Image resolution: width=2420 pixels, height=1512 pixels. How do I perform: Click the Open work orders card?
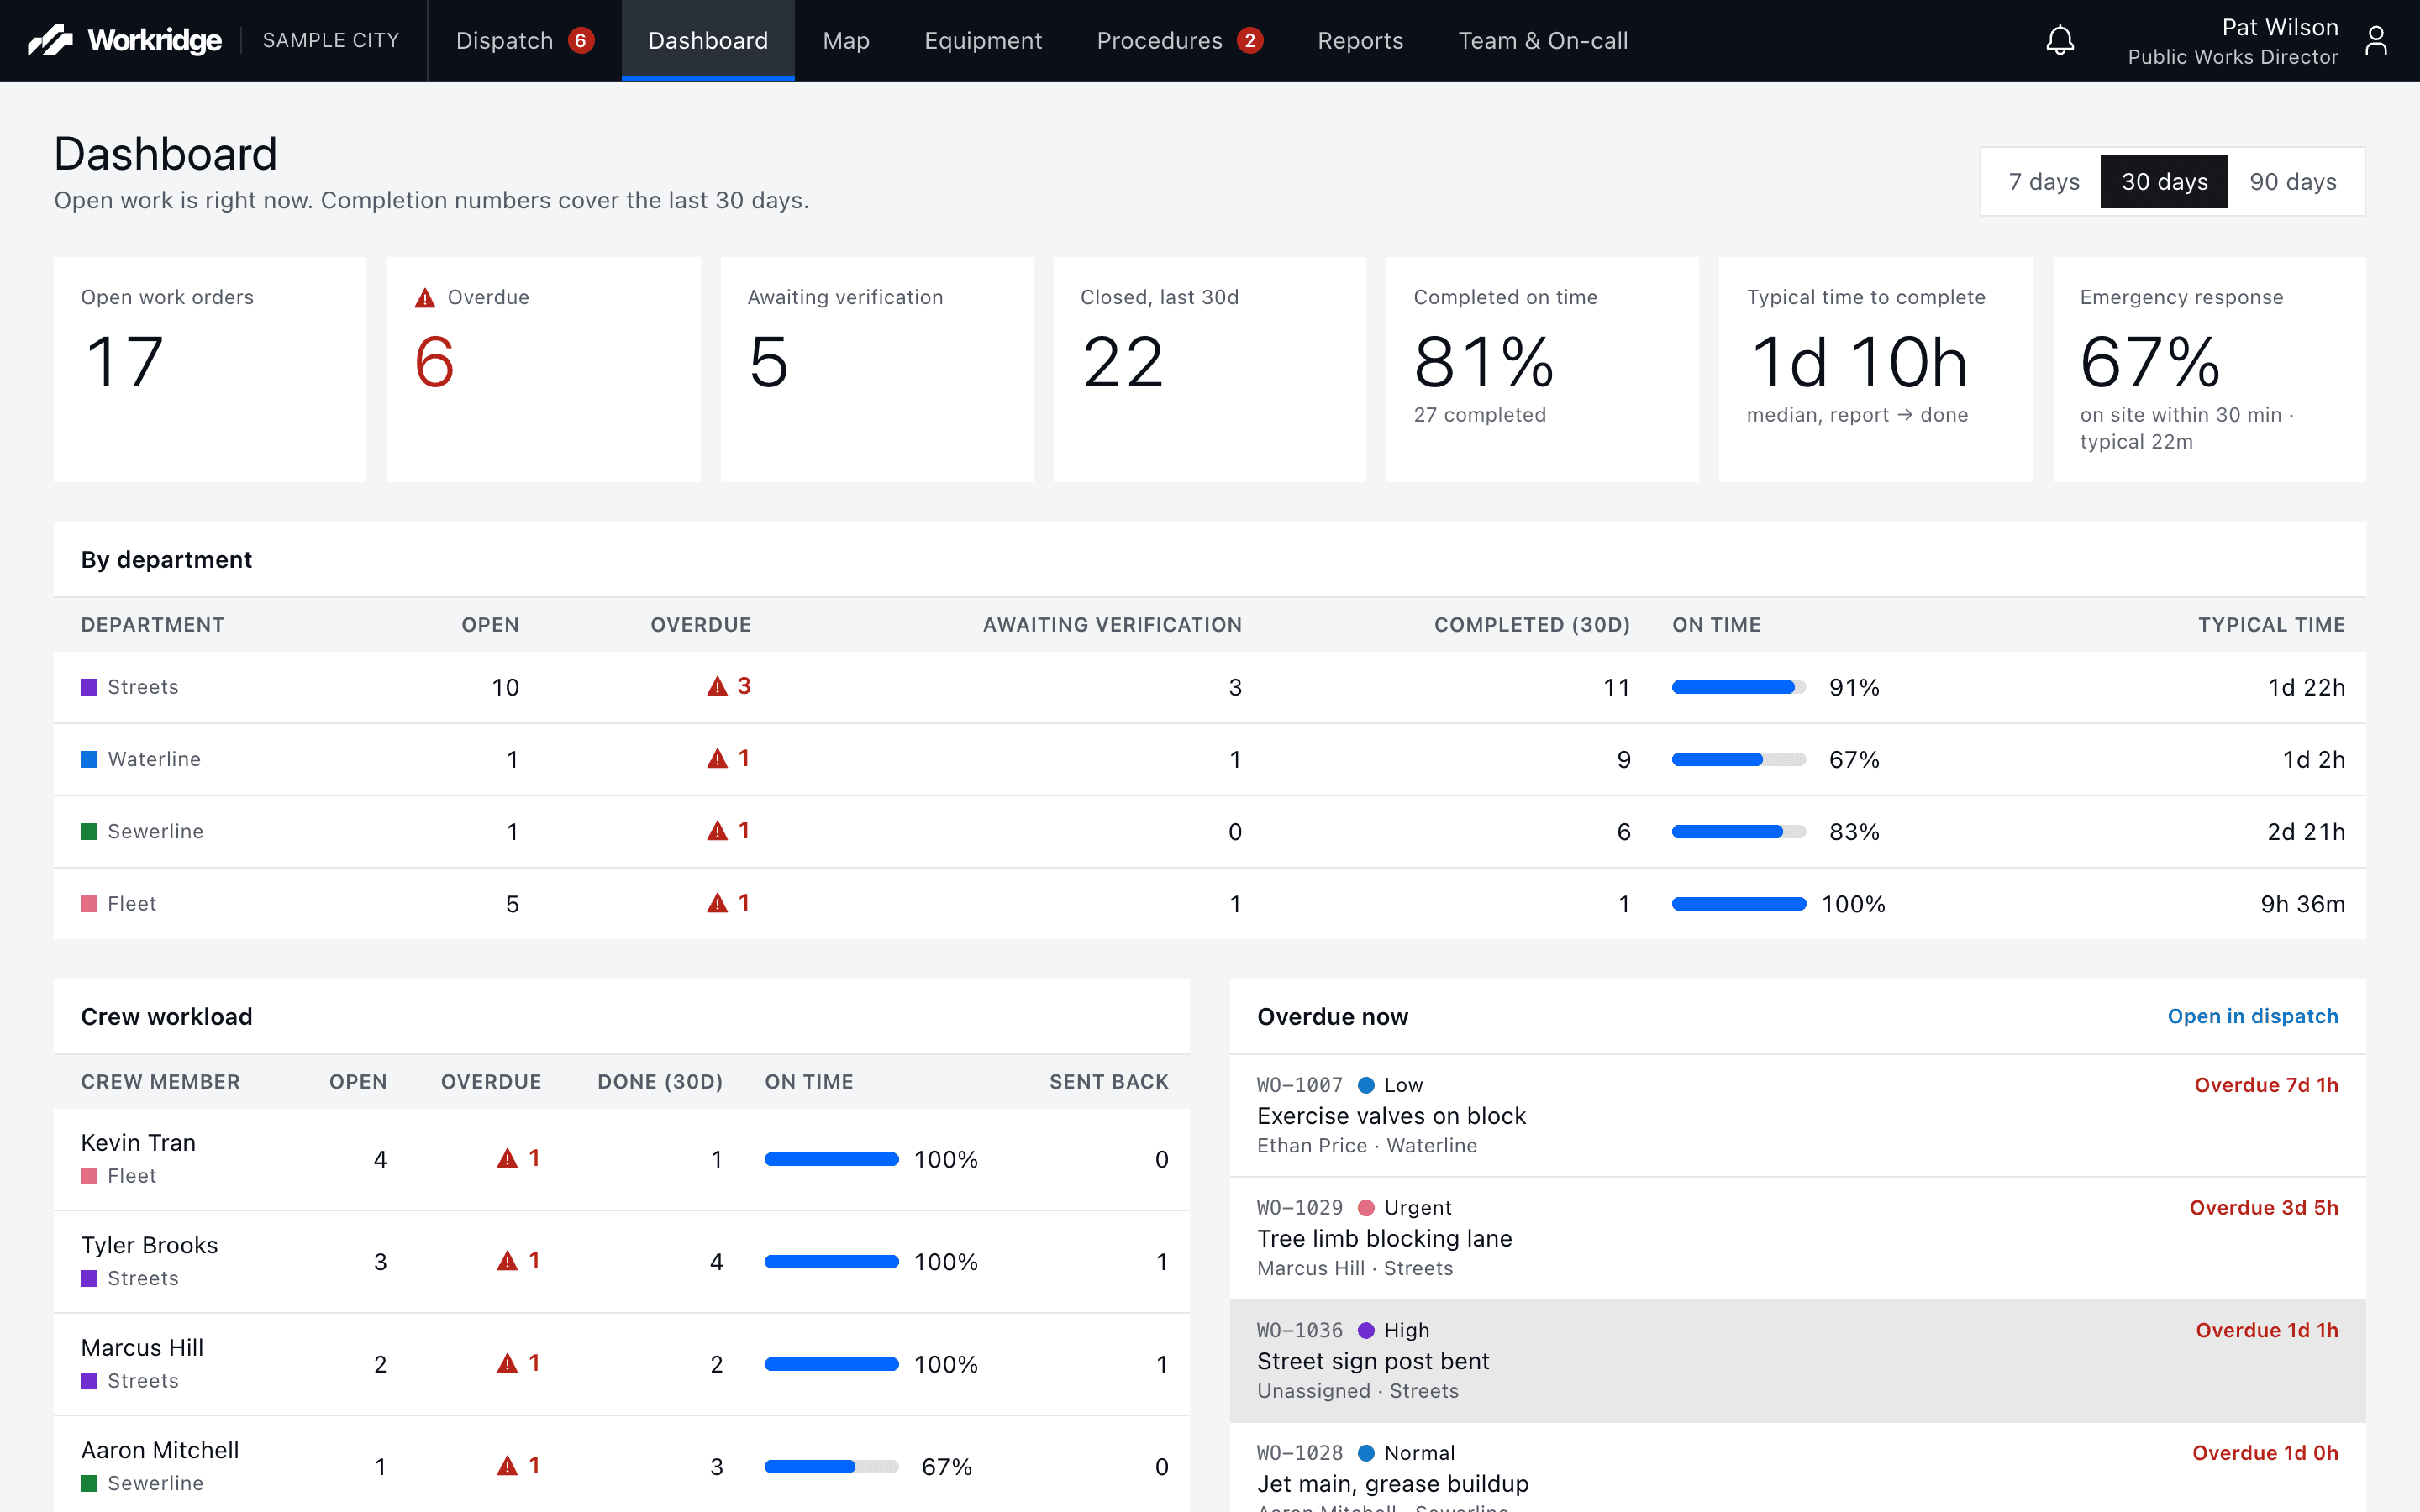coord(210,369)
